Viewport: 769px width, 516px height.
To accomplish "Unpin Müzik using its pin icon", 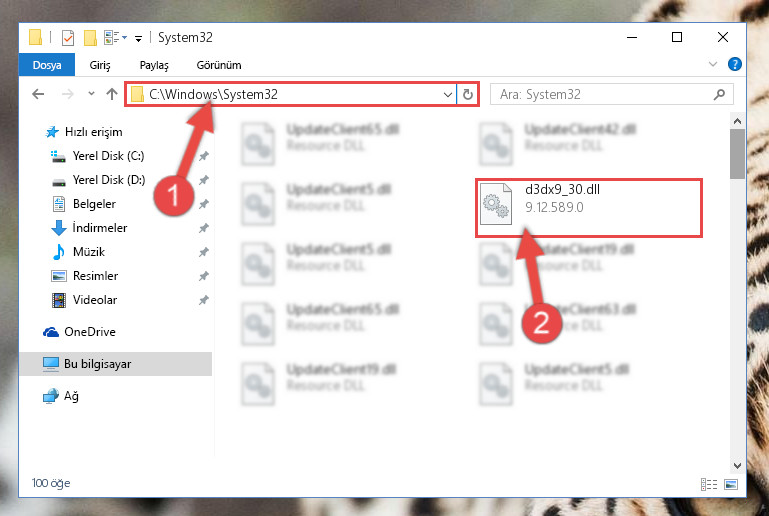I will [204, 252].
